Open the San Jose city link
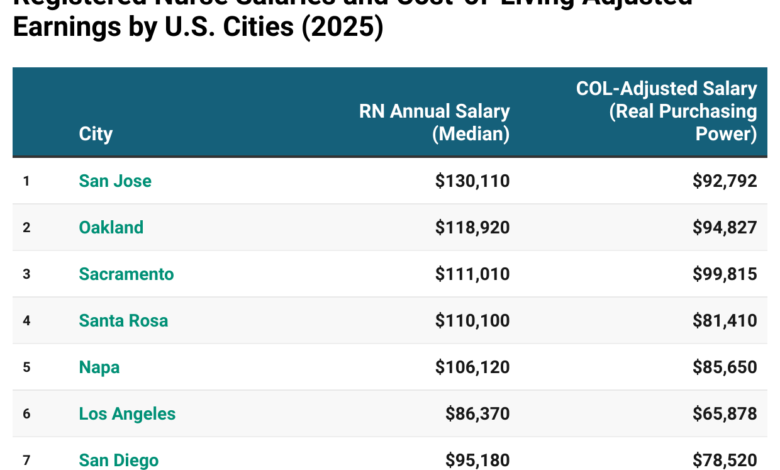 tap(115, 181)
